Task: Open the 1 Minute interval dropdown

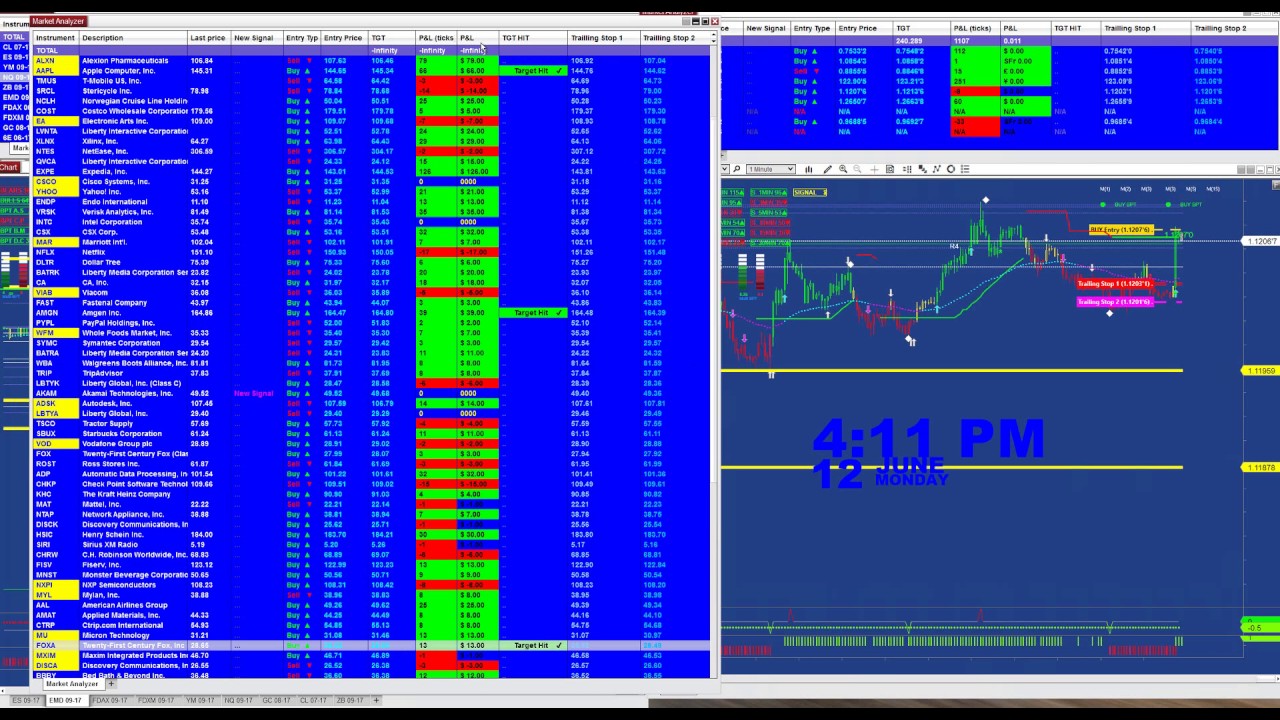Action: click(x=771, y=169)
